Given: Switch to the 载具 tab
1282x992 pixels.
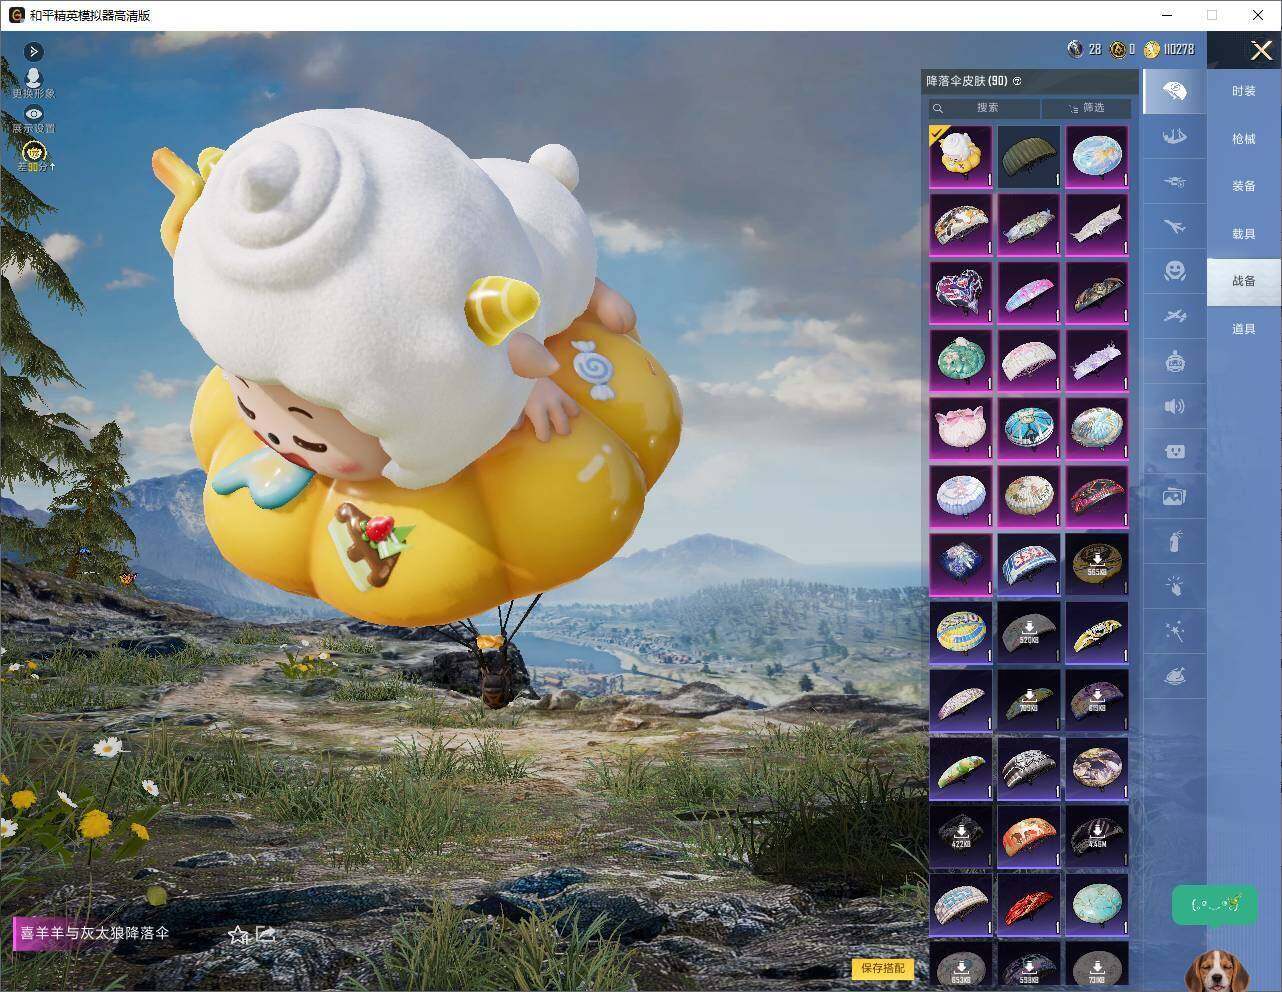Looking at the screenshot, I should (1243, 234).
